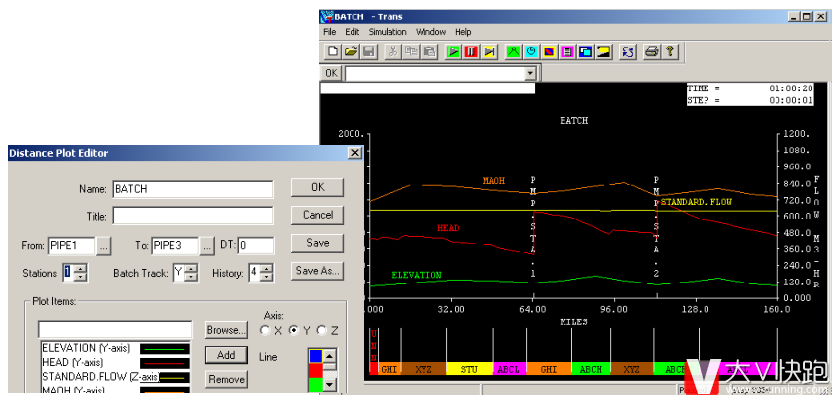Click the Remove plot item button

[227, 380]
